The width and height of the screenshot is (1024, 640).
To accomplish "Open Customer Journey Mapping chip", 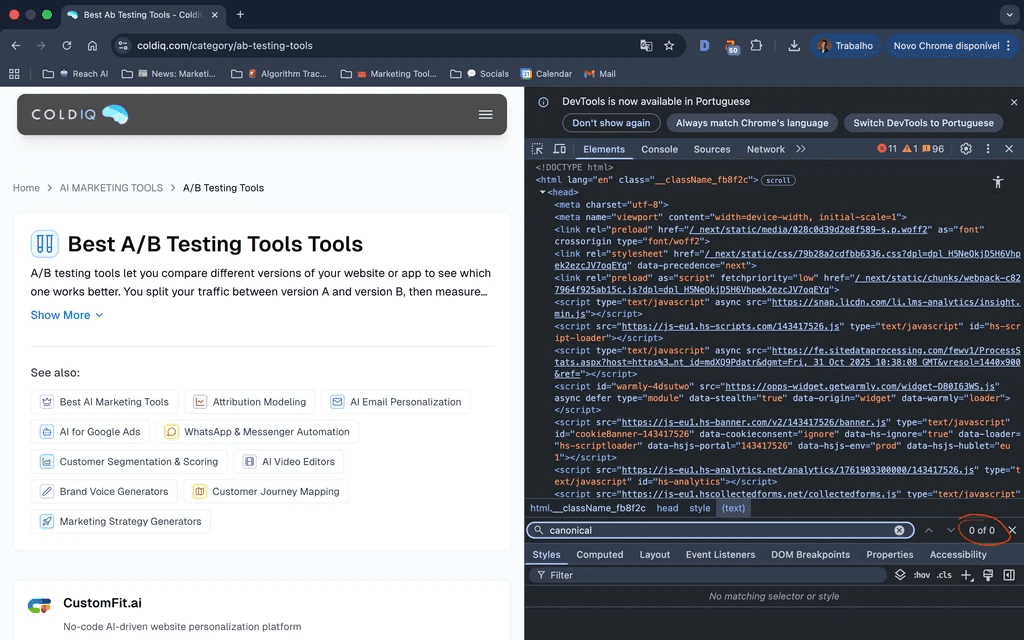I will click(x=266, y=491).
